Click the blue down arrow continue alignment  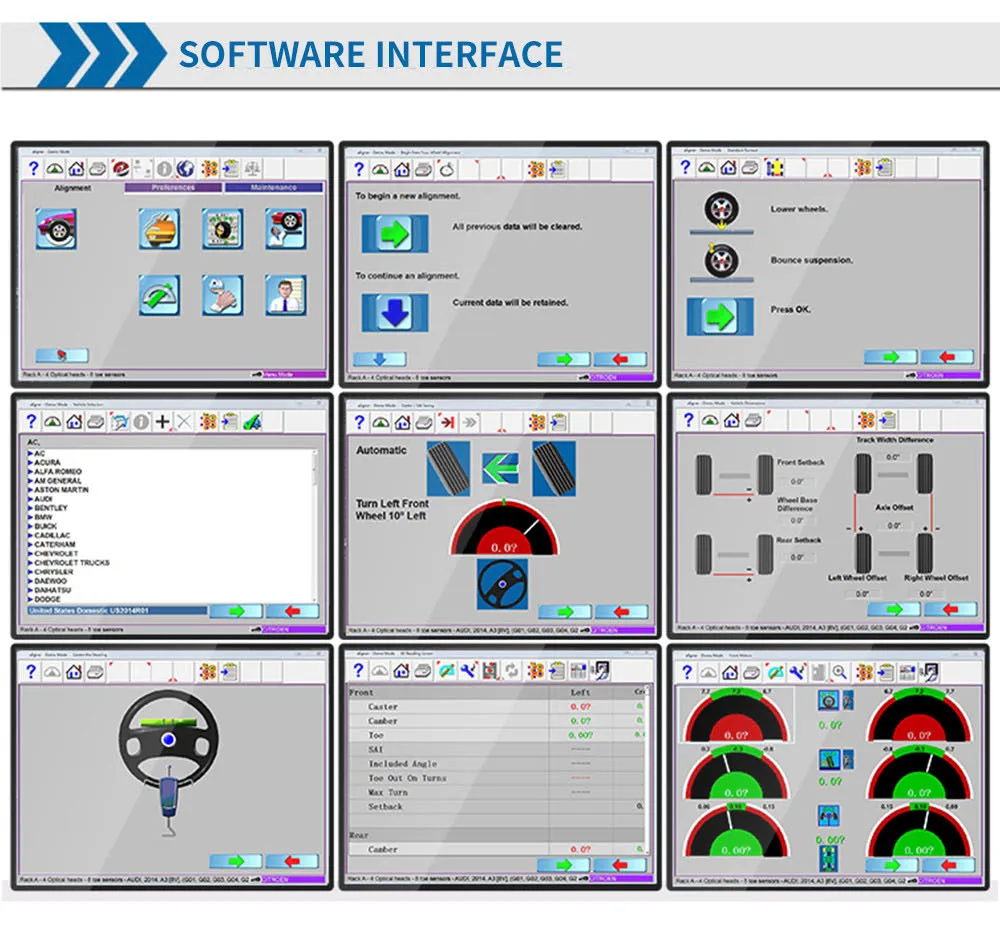pyautogui.click(x=395, y=313)
